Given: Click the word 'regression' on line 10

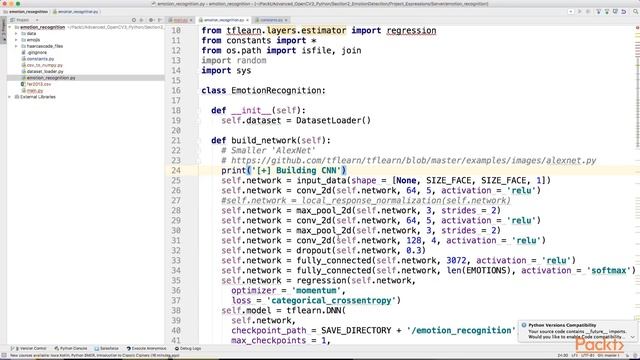Looking at the screenshot, I should (x=411, y=31).
